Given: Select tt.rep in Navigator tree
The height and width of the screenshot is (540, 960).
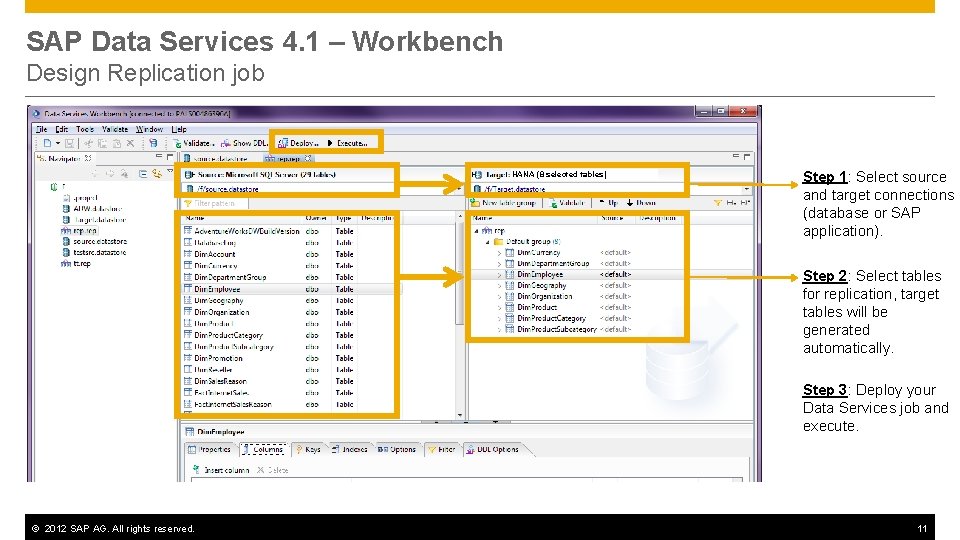Looking at the screenshot, I should click(x=76, y=263).
